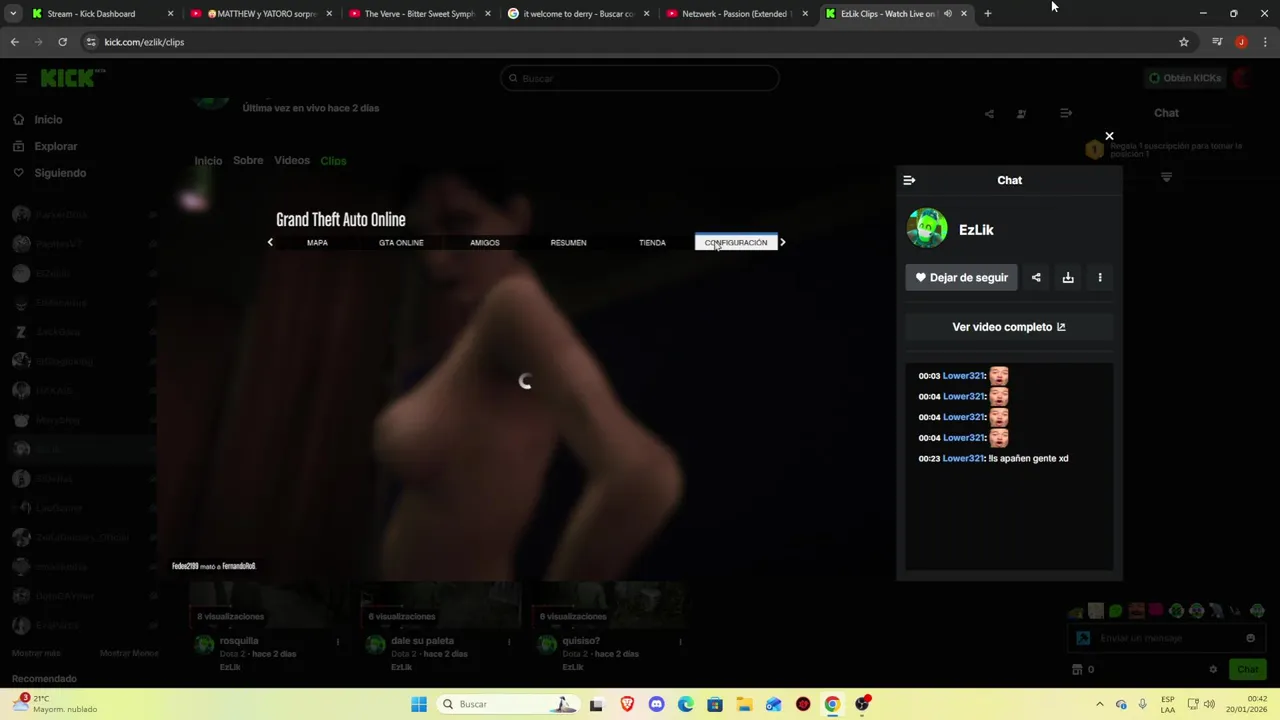The image size is (1280, 720).
Task: Click the right arrow of the GTA menu
Action: (782, 242)
